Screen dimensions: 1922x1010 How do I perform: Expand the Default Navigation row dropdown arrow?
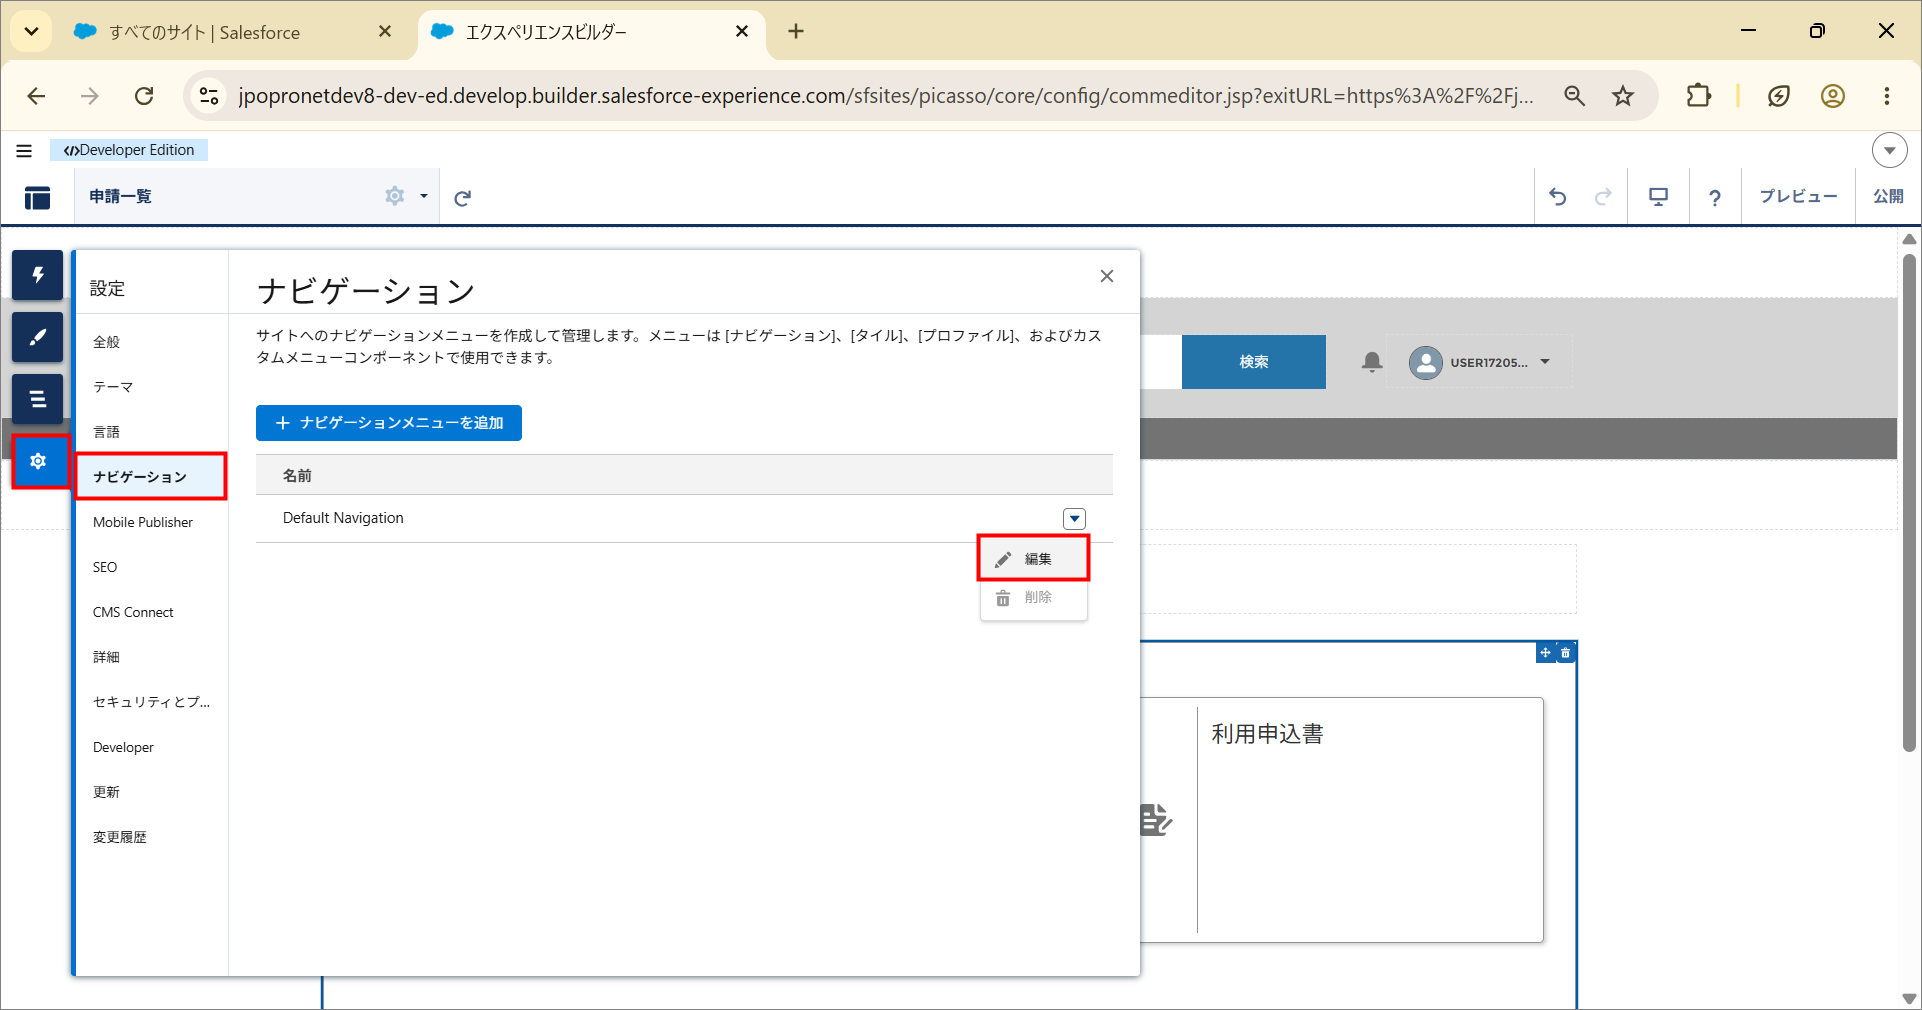(1075, 519)
